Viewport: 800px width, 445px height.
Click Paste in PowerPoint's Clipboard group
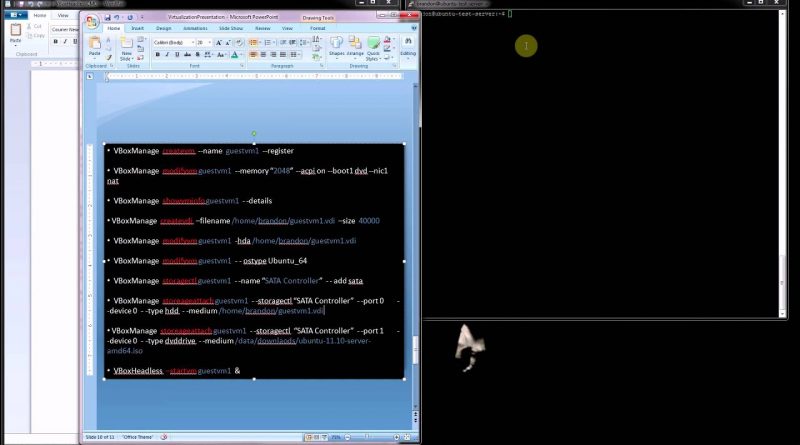[x=94, y=46]
